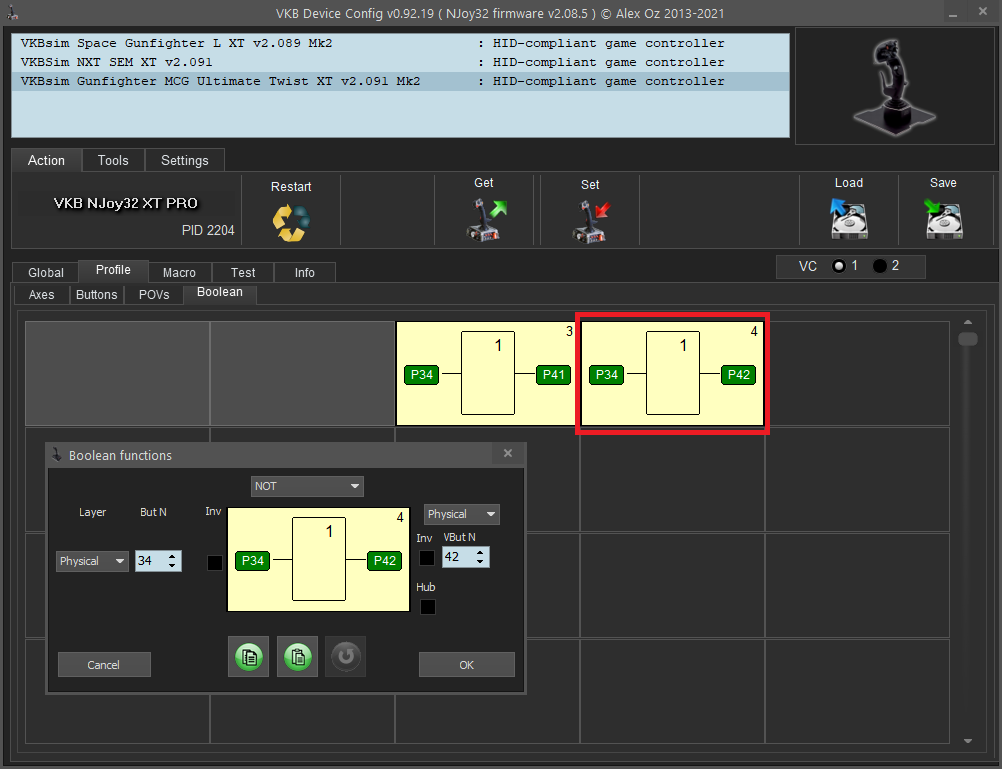Viewport: 1002px width, 769px height.
Task: Click Cancel in Boolean functions dialog
Action: 104,665
